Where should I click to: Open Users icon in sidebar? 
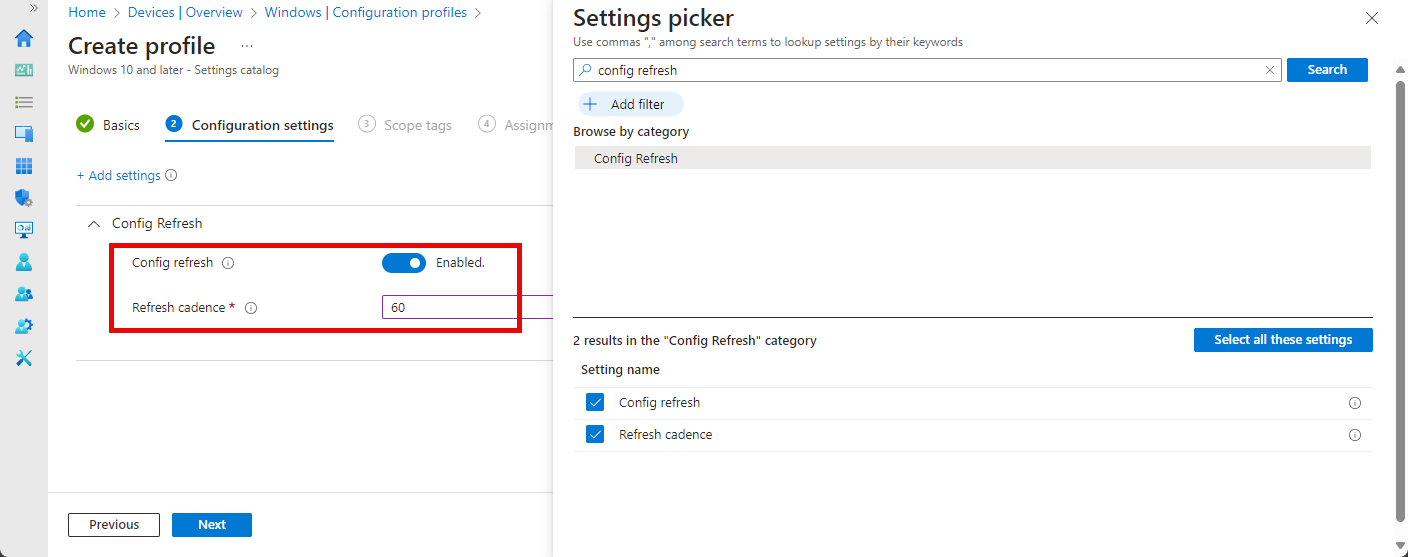click(24, 262)
